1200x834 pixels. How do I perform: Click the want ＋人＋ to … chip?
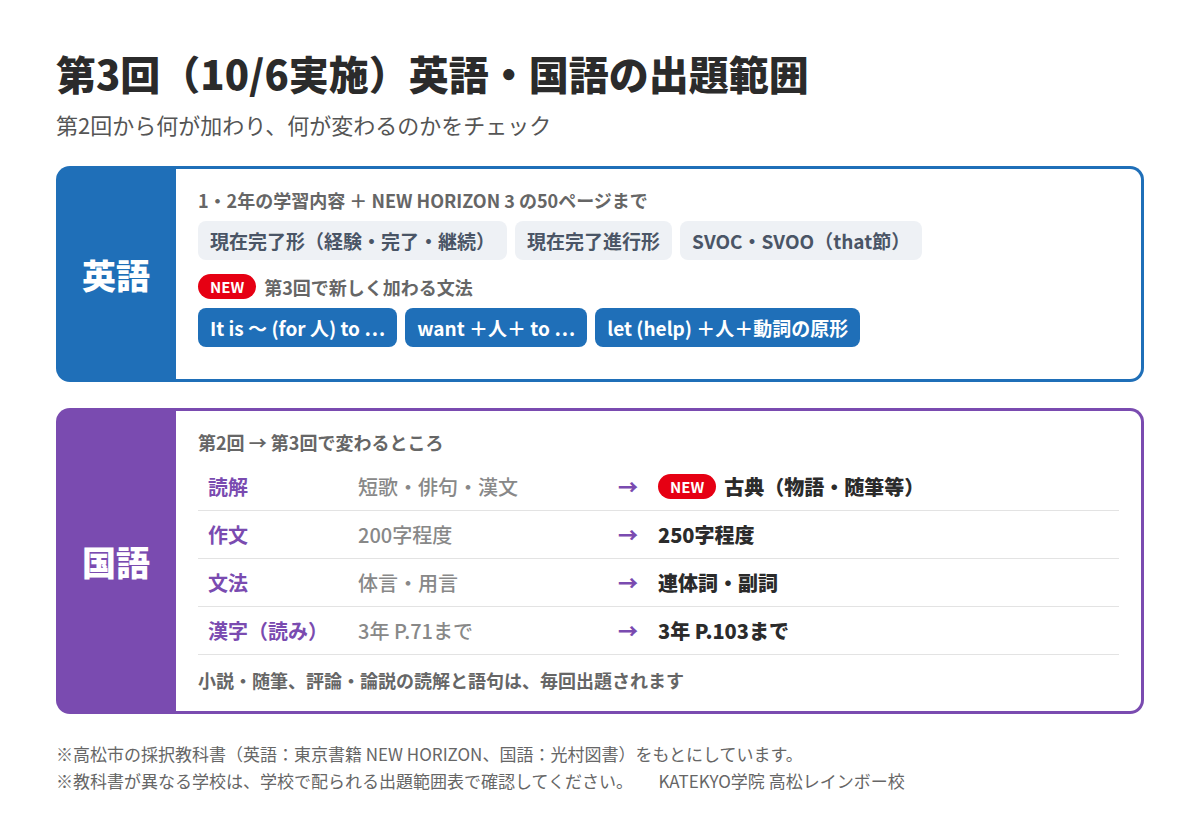coord(496,328)
